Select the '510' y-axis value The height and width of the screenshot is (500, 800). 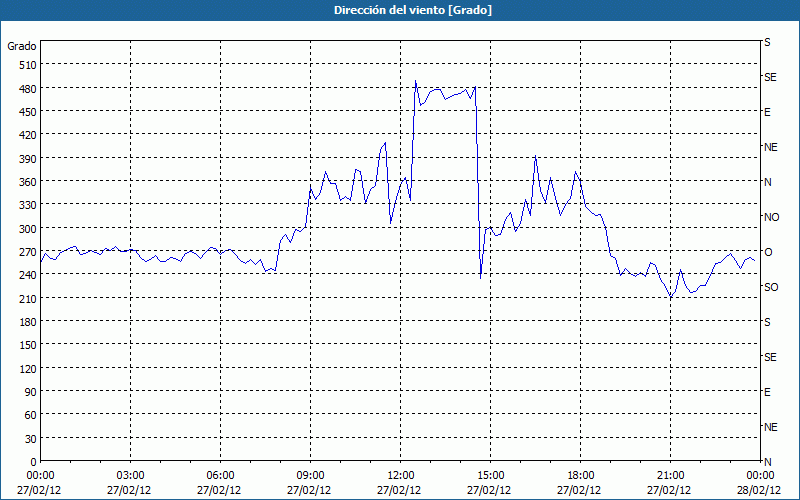[x=28, y=65]
